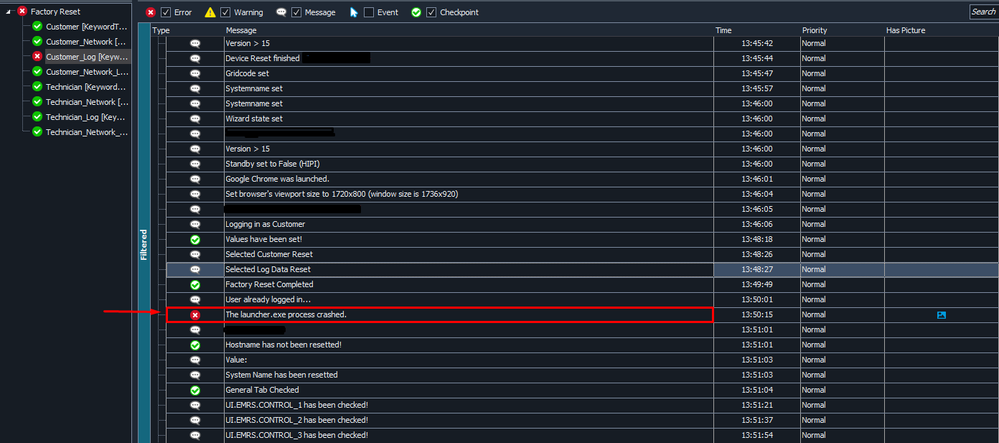Toggle the Warning filter checkbox

point(226,12)
